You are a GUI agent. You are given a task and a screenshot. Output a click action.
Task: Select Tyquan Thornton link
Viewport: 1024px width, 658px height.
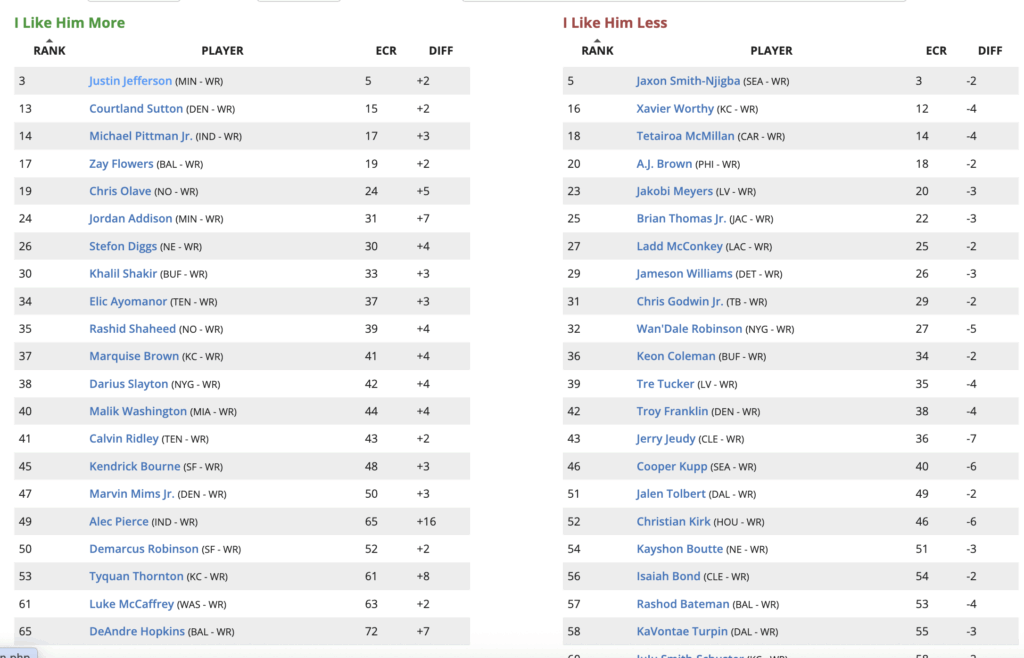pyautogui.click(x=136, y=577)
